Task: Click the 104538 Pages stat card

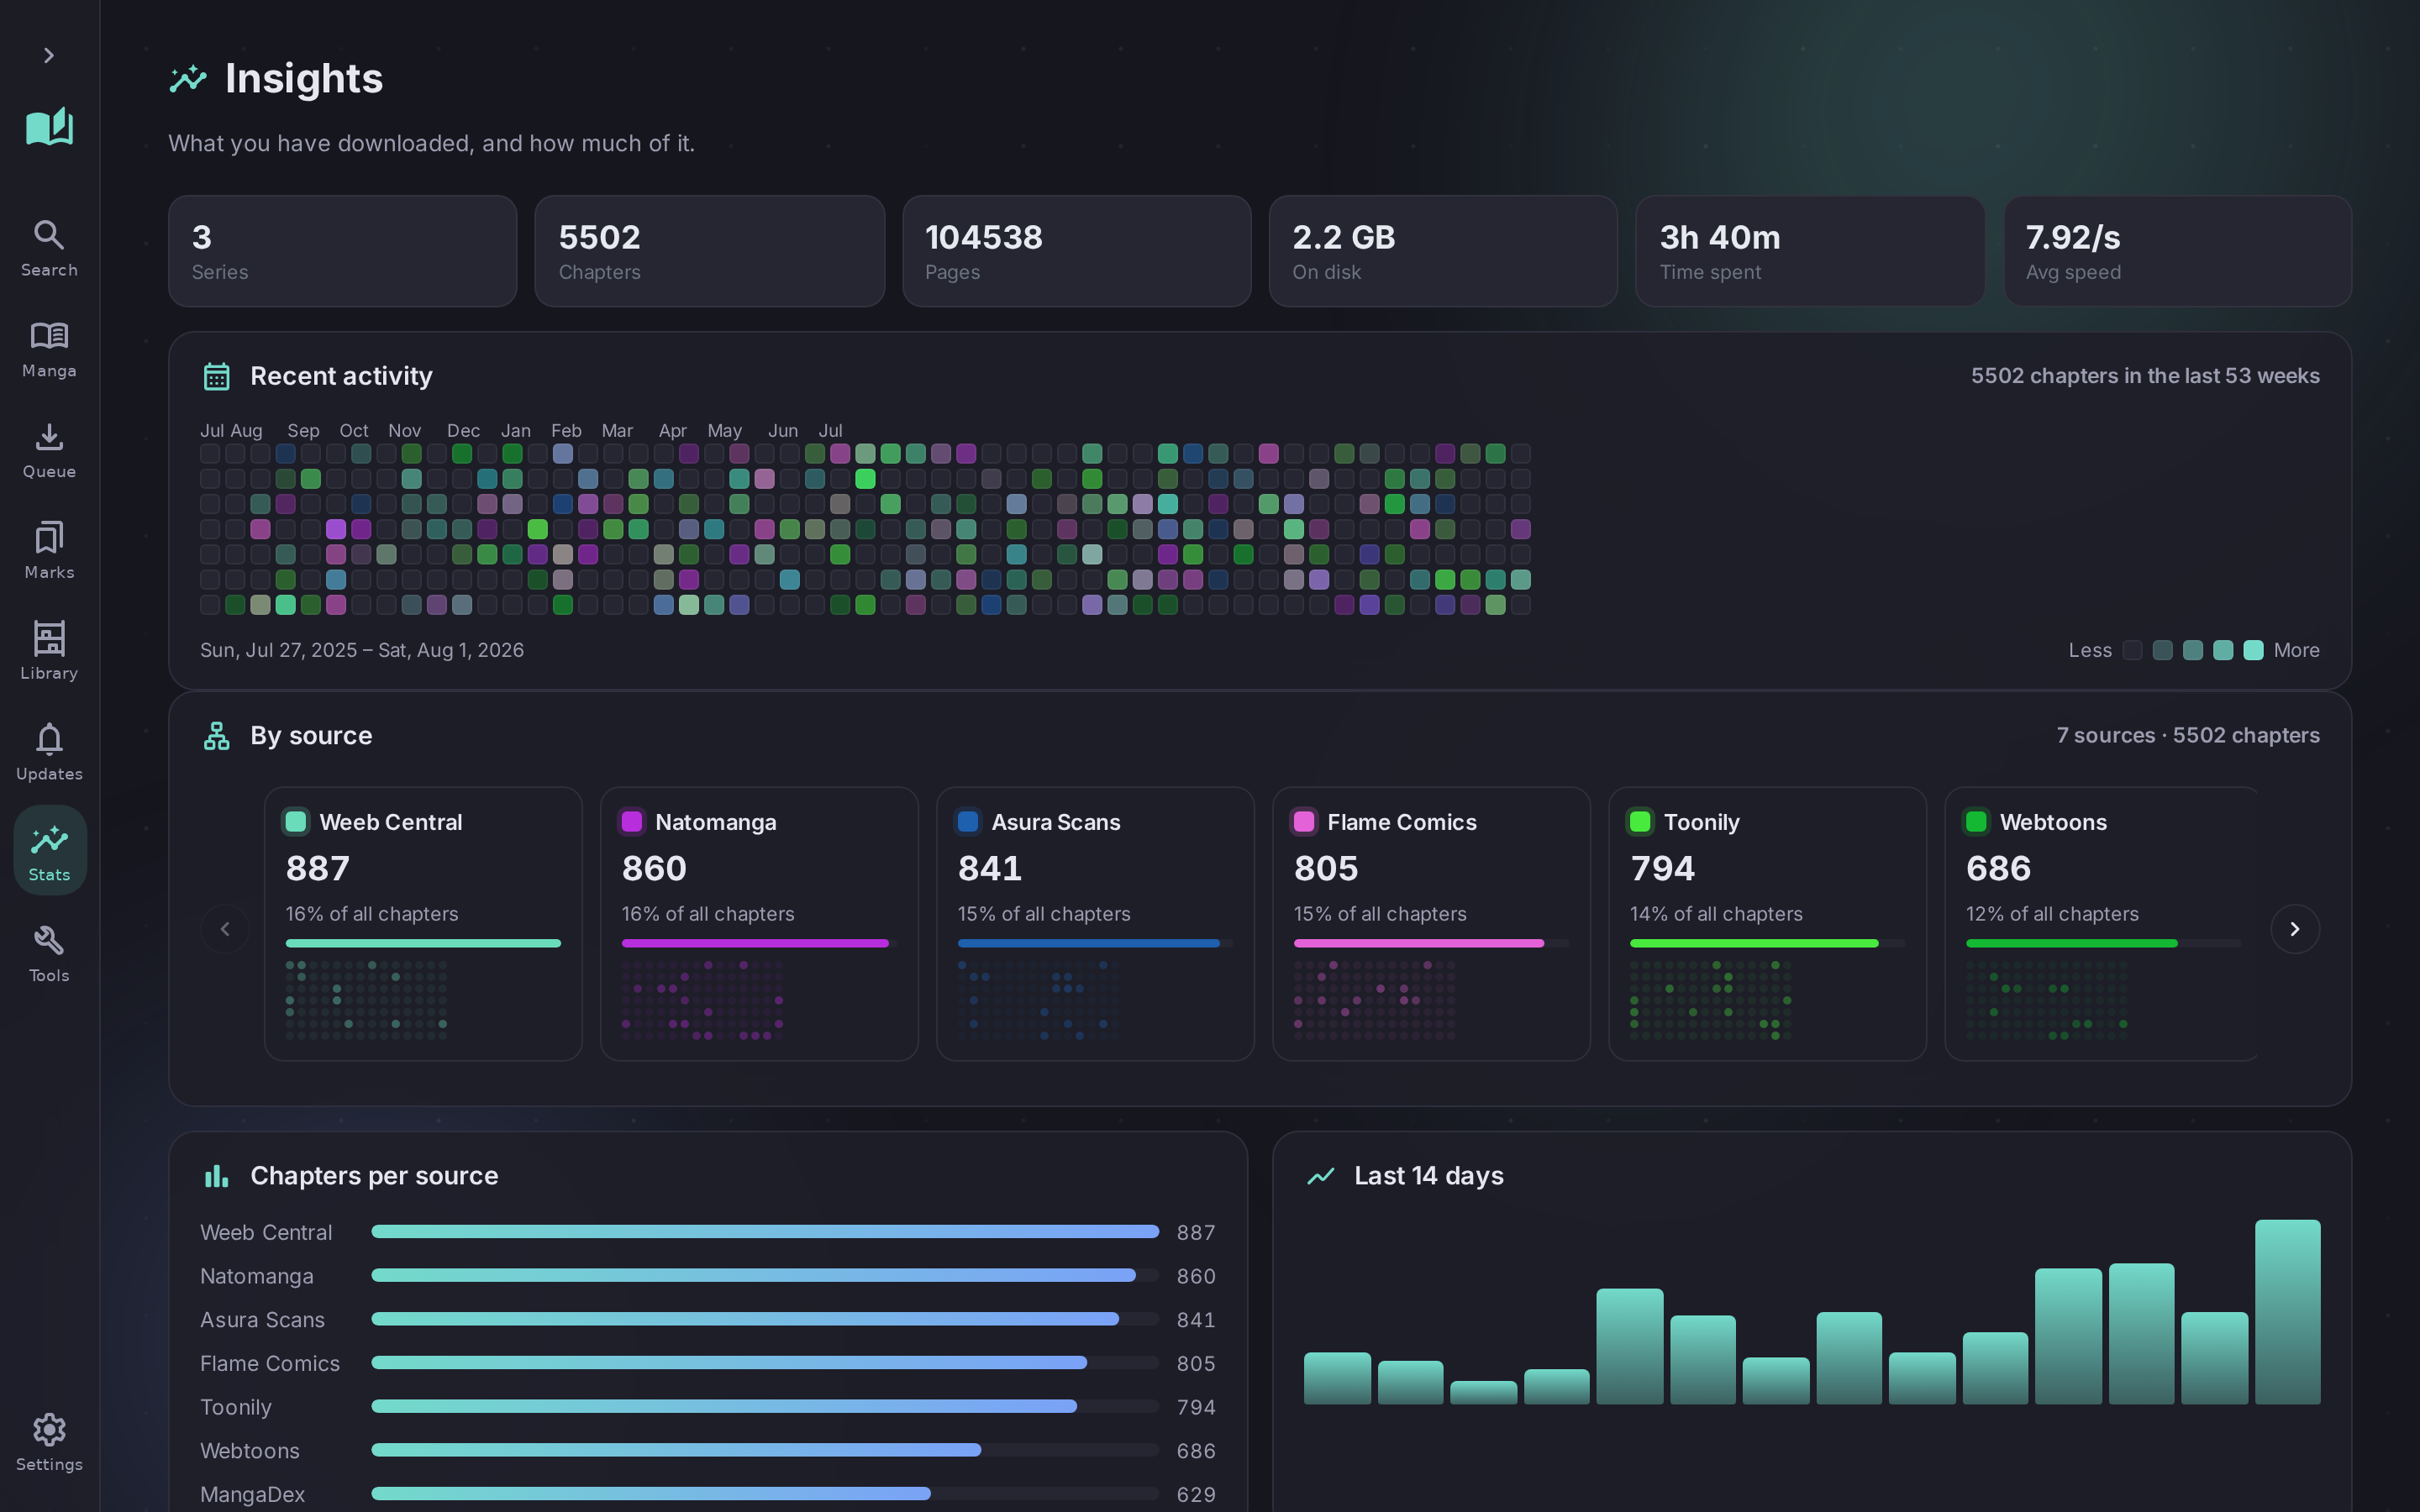Action: click(x=1077, y=251)
